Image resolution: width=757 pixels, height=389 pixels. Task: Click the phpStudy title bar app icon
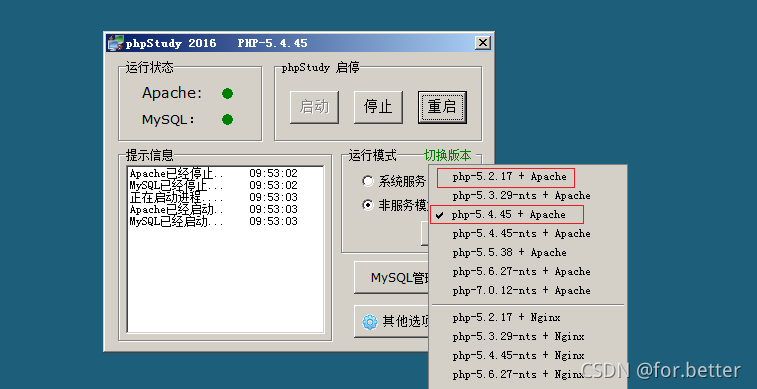(x=115, y=43)
